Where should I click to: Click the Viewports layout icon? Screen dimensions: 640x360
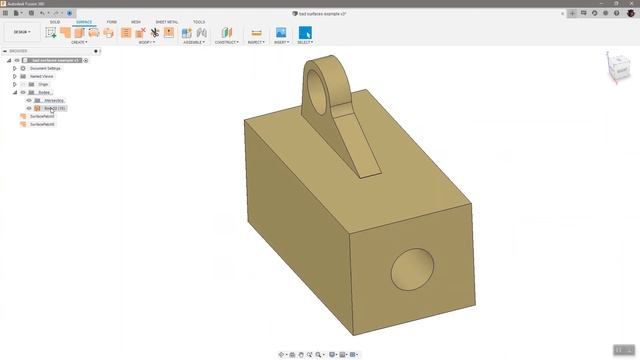tap(353, 355)
